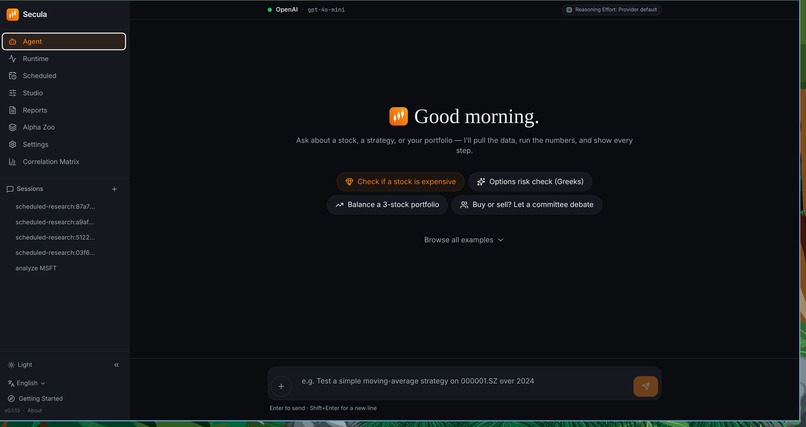Open the OpenAI provider selector
This screenshot has width=806, height=427.
click(x=283, y=10)
